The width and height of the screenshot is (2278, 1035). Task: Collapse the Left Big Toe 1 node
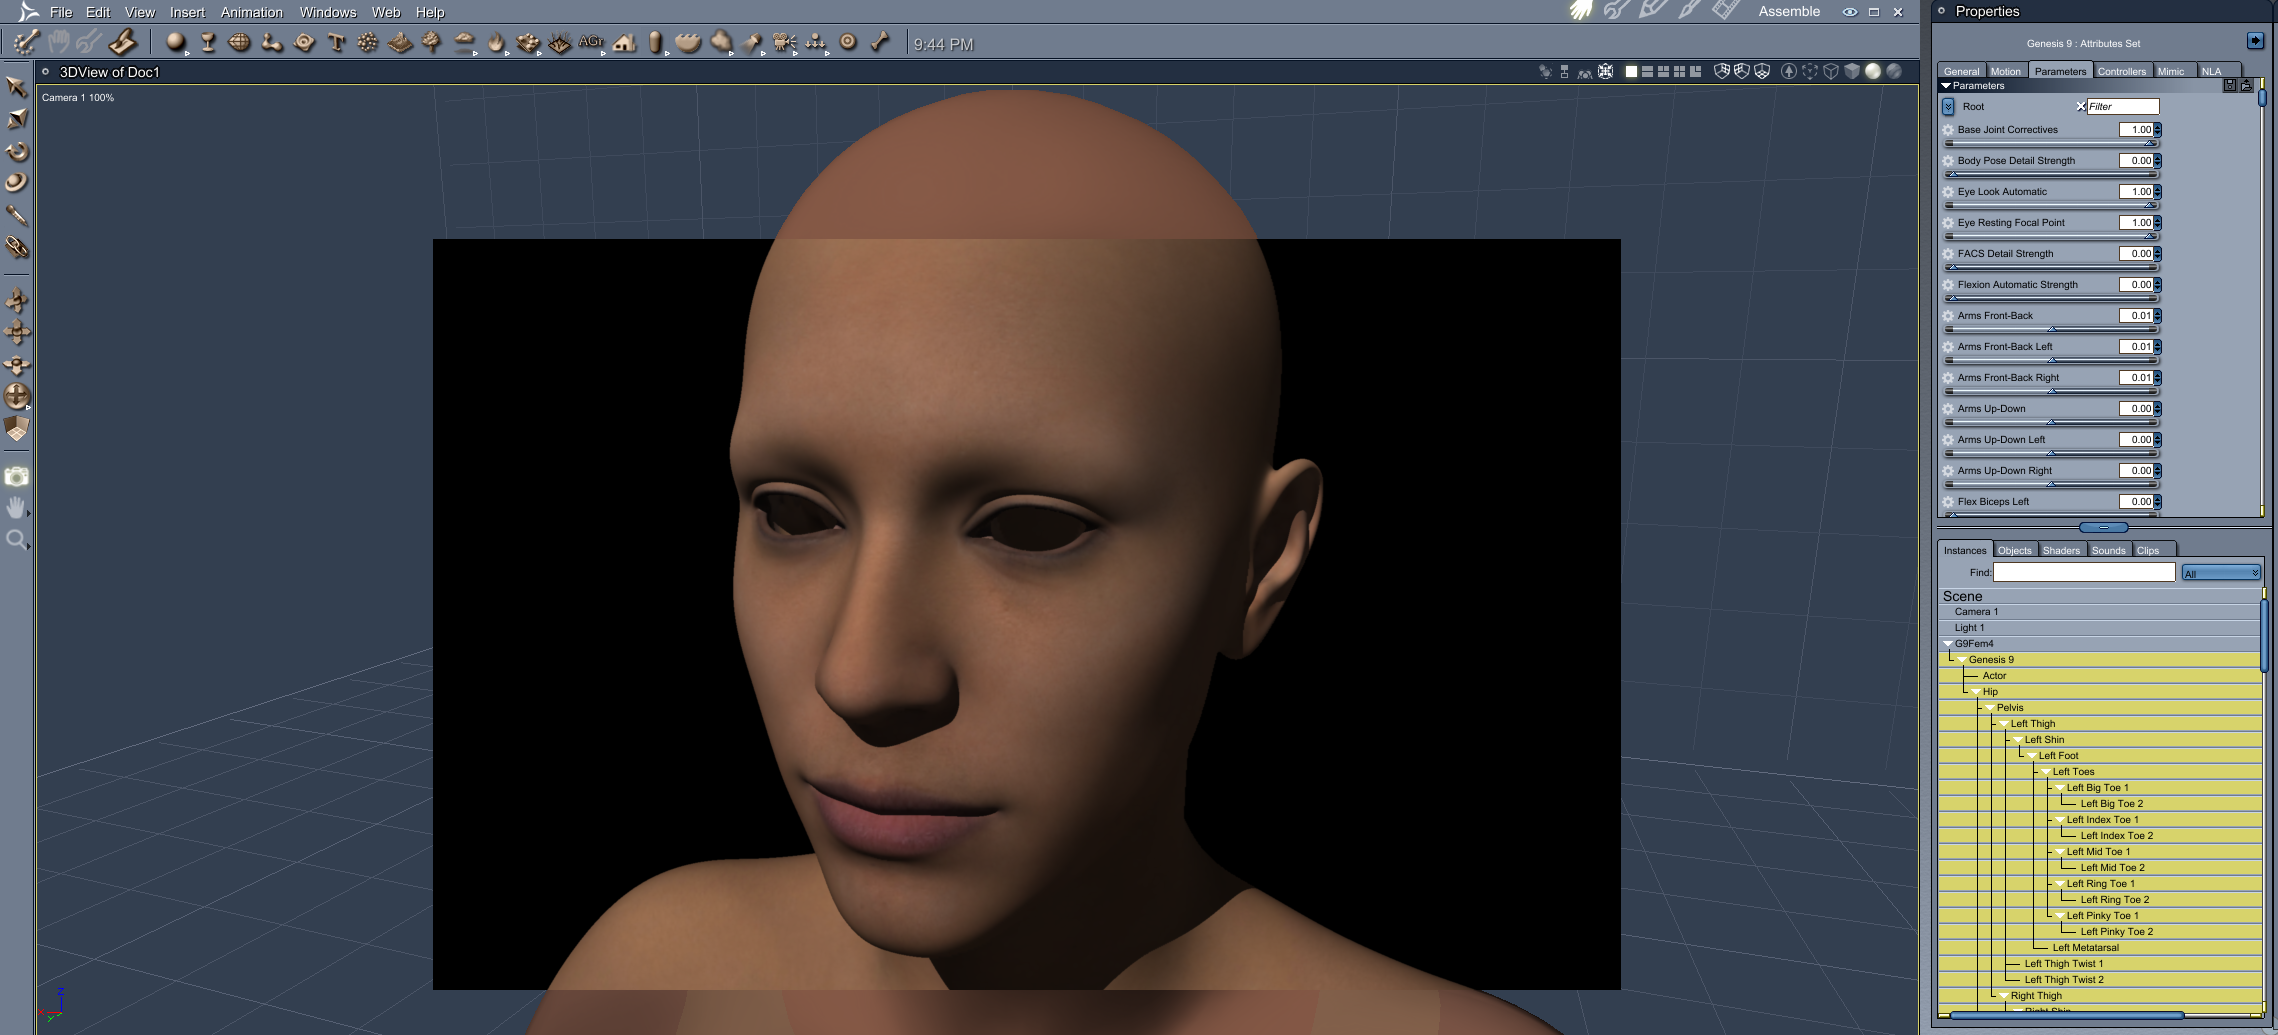2059,788
